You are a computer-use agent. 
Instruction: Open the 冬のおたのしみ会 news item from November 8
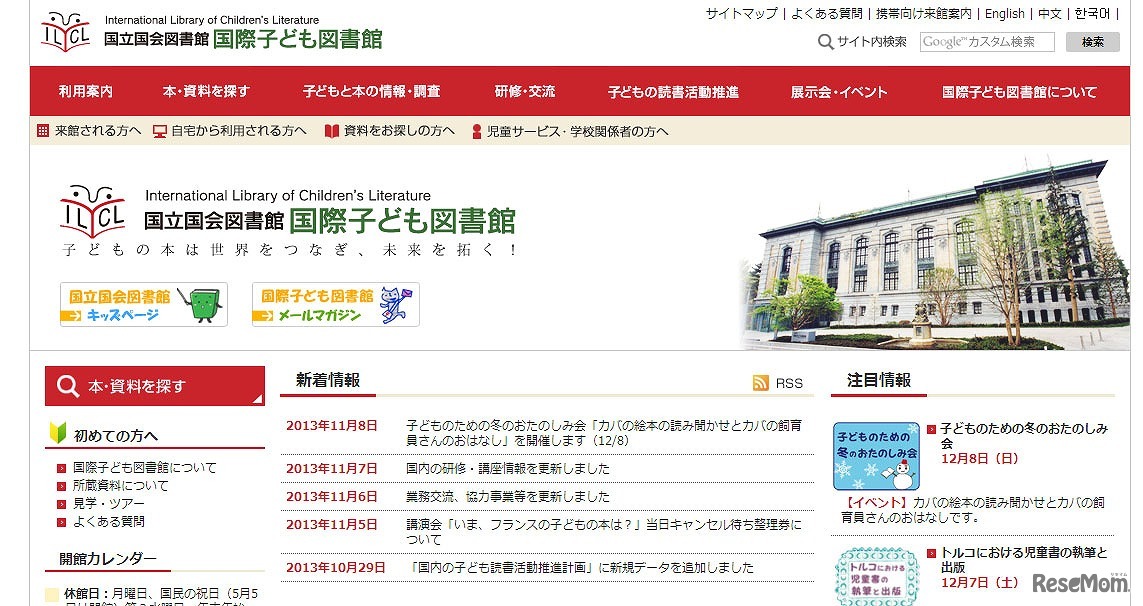click(x=604, y=432)
